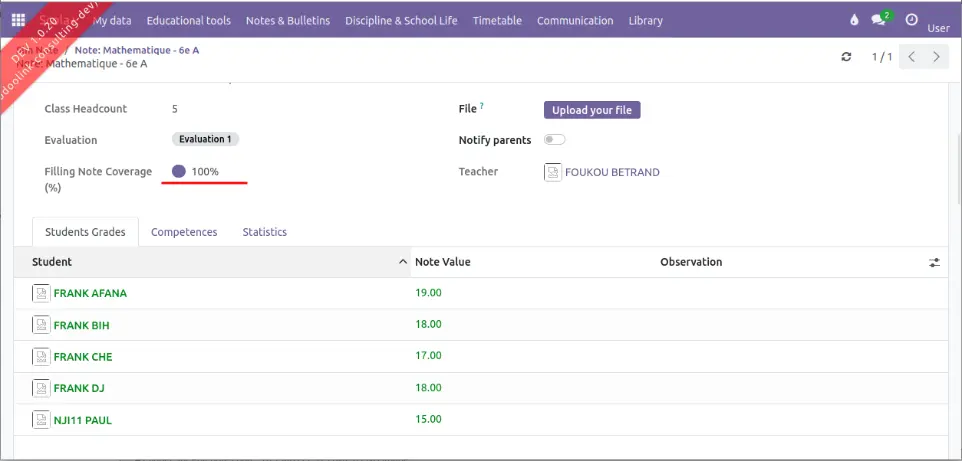Click the refresh record icon
Screen dimensions: 962x461
(847, 57)
